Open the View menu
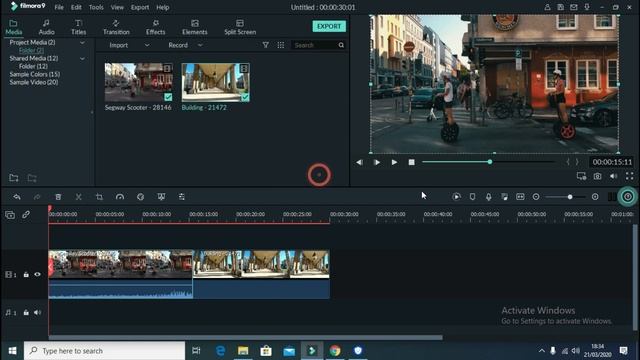The image size is (640, 360). (117, 7)
